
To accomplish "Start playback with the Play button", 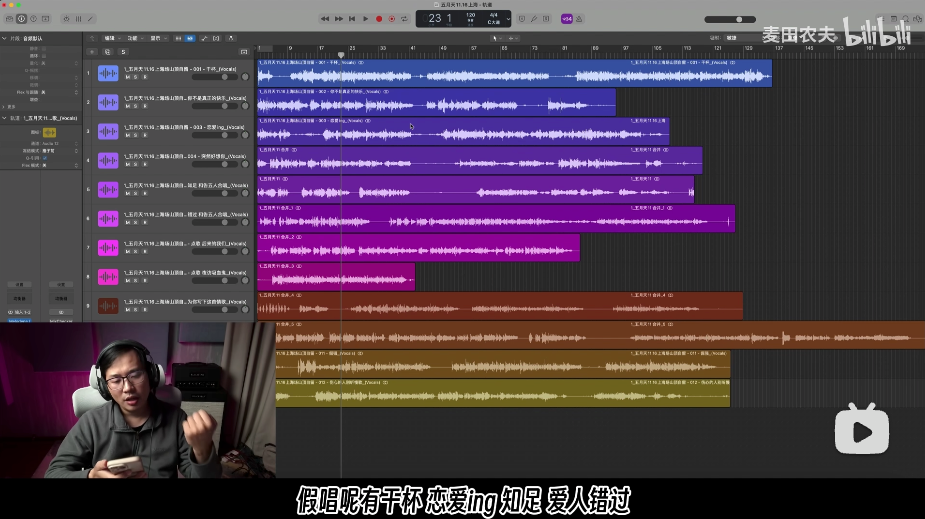I will [x=365, y=19].
